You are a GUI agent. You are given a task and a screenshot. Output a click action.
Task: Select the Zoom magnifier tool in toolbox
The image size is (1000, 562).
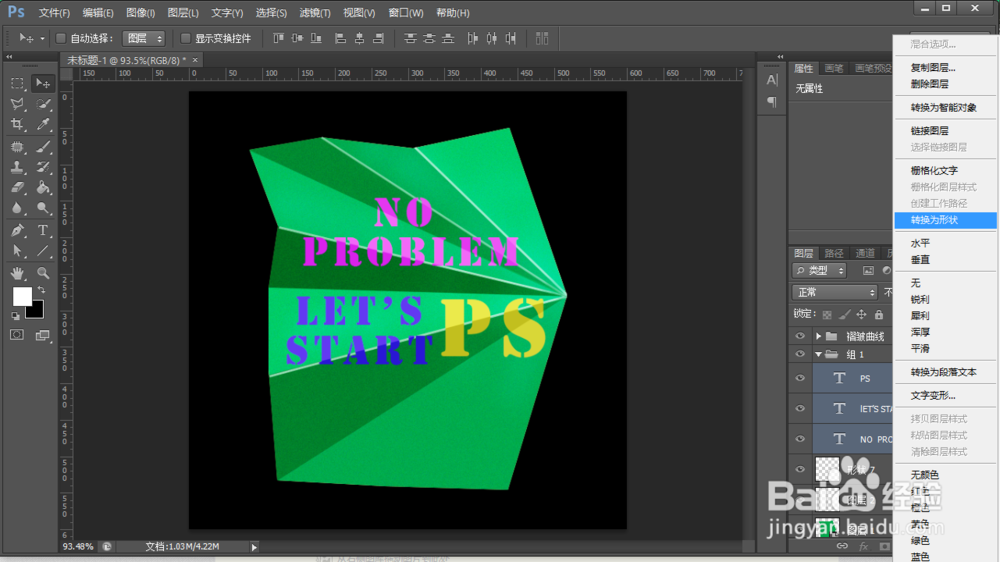coord(43,273)
